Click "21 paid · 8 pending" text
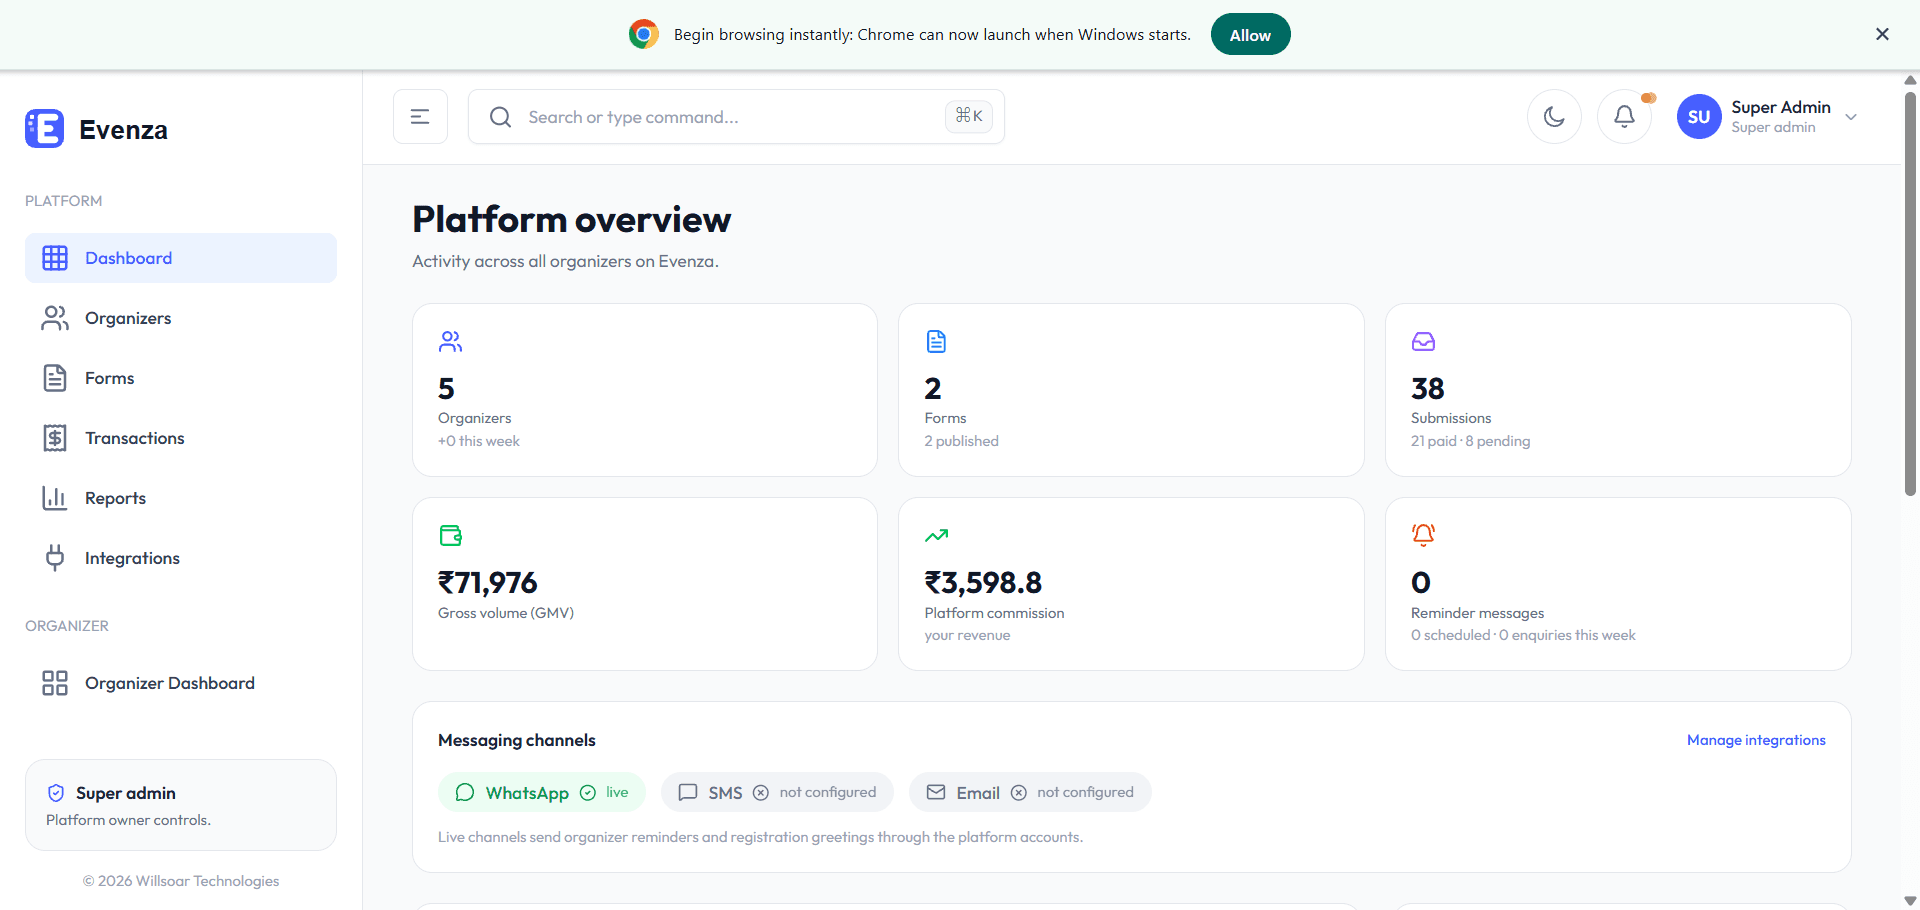Image resolution: width=1920 pixels, height=910 pixels. 1470,441
